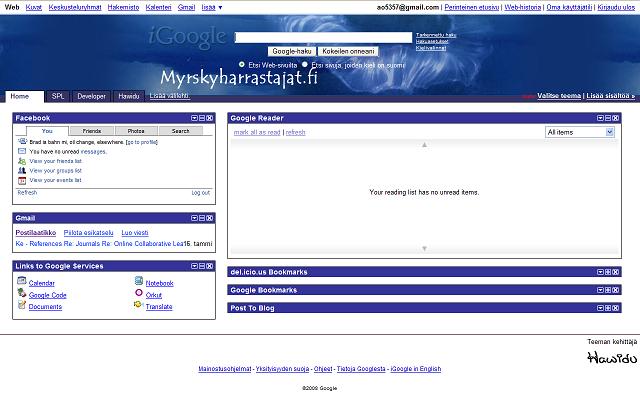
Task: Switch to the Developer tab
Action: click(91, 96)
